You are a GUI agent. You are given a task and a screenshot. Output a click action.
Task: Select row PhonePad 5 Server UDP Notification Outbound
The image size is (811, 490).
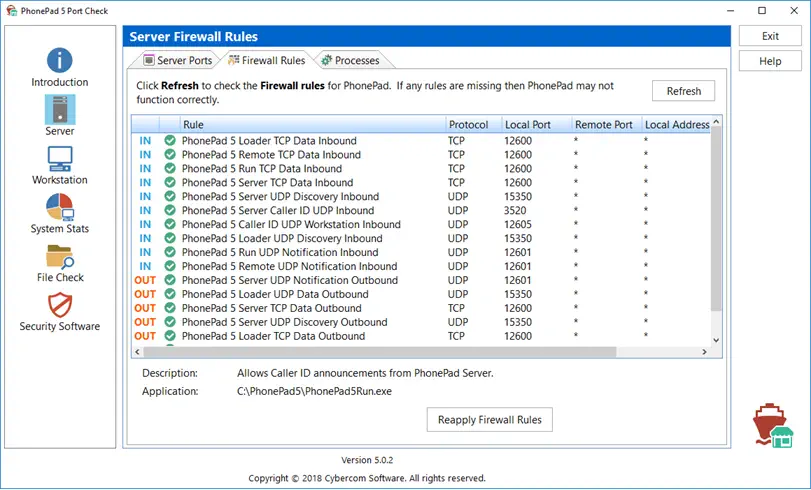pyautogui.click(x=421, y=280)
